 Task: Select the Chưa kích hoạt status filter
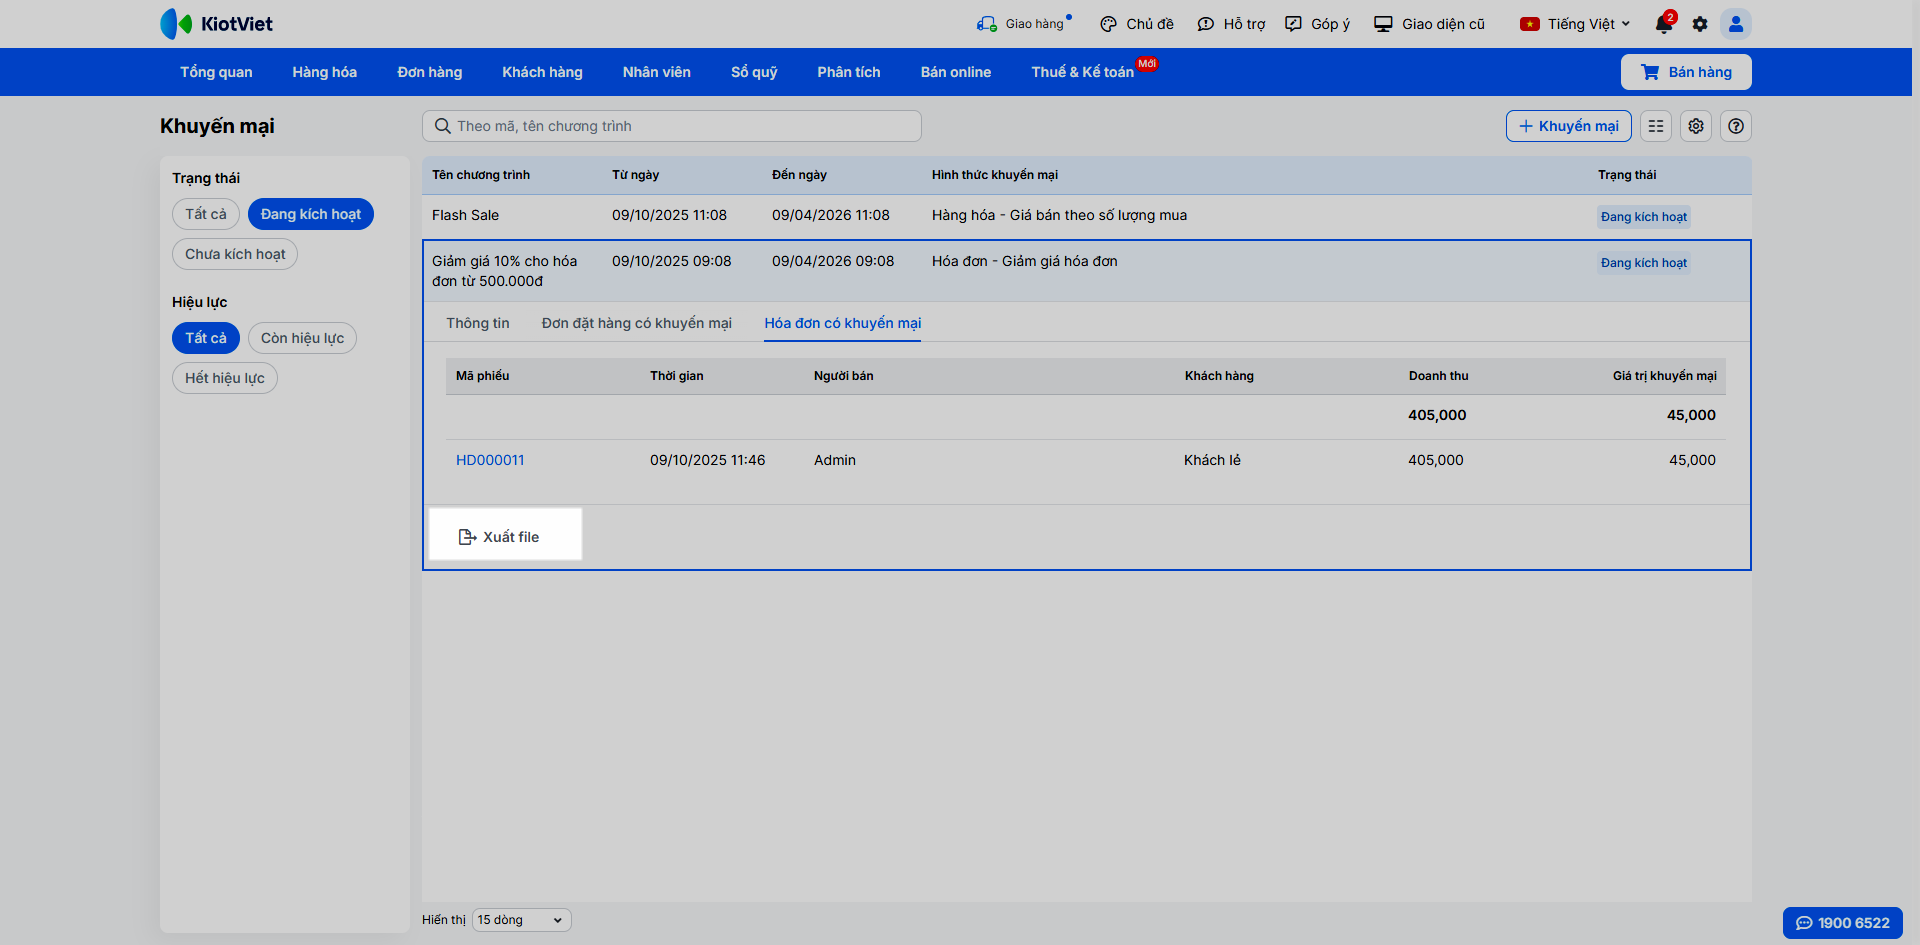pos(235,254)
